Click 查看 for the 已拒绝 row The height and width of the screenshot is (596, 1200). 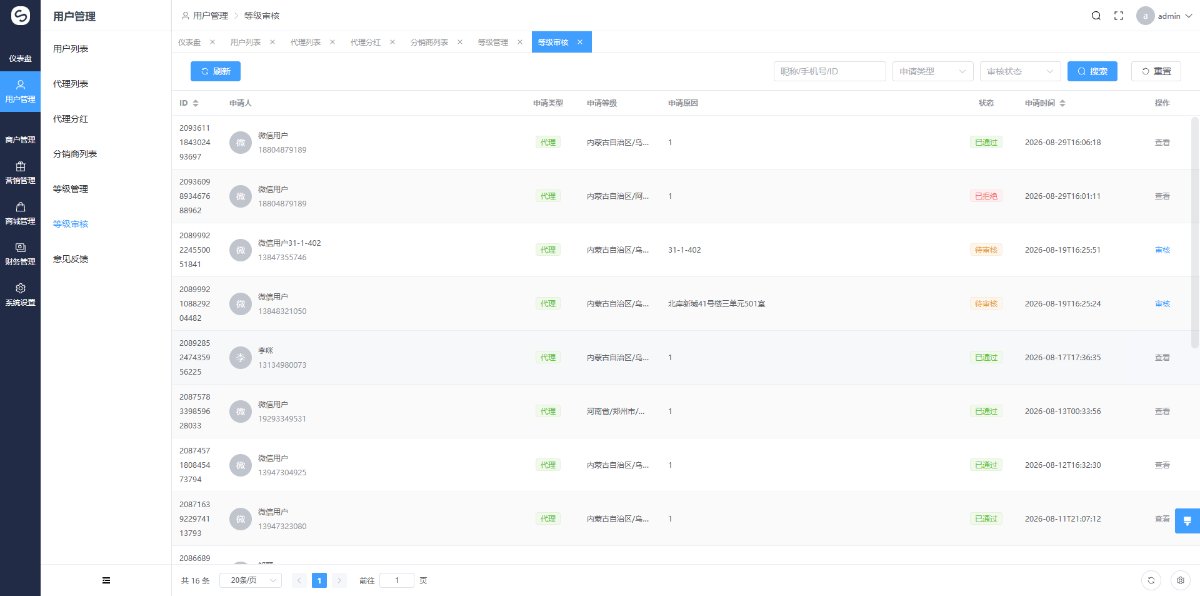[x=1162, y=196]
